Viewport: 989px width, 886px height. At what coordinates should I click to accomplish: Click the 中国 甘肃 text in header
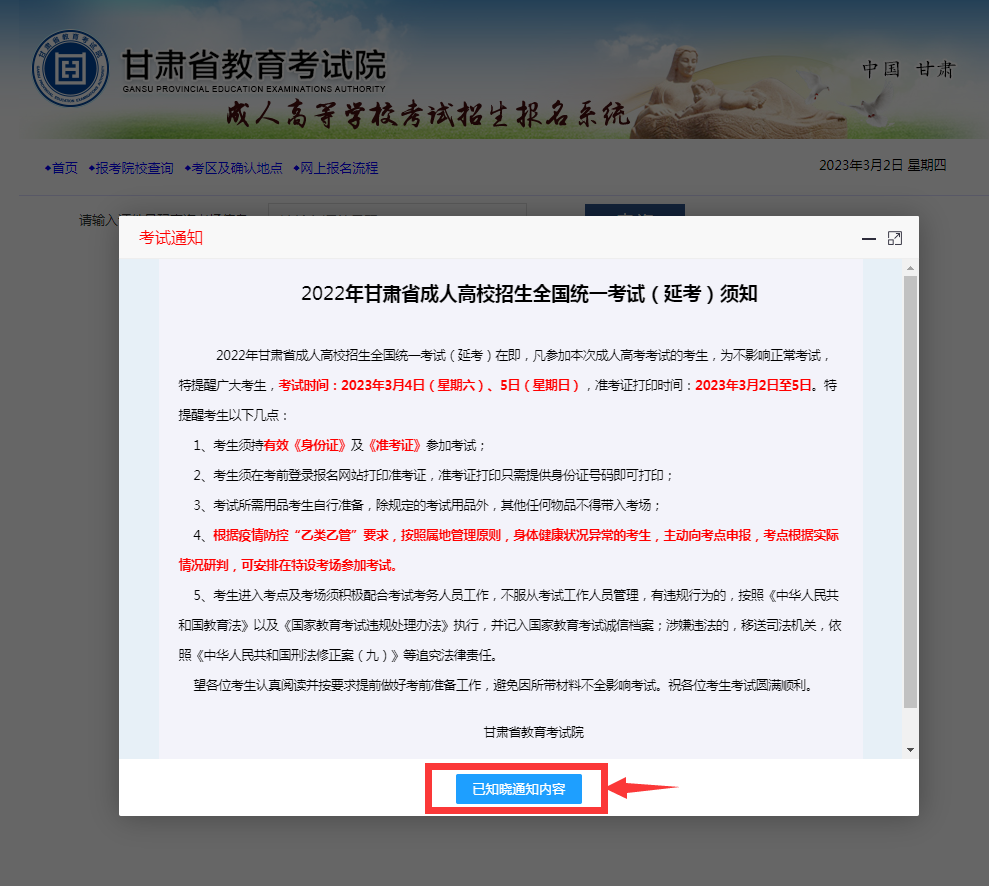click(908, 69)
